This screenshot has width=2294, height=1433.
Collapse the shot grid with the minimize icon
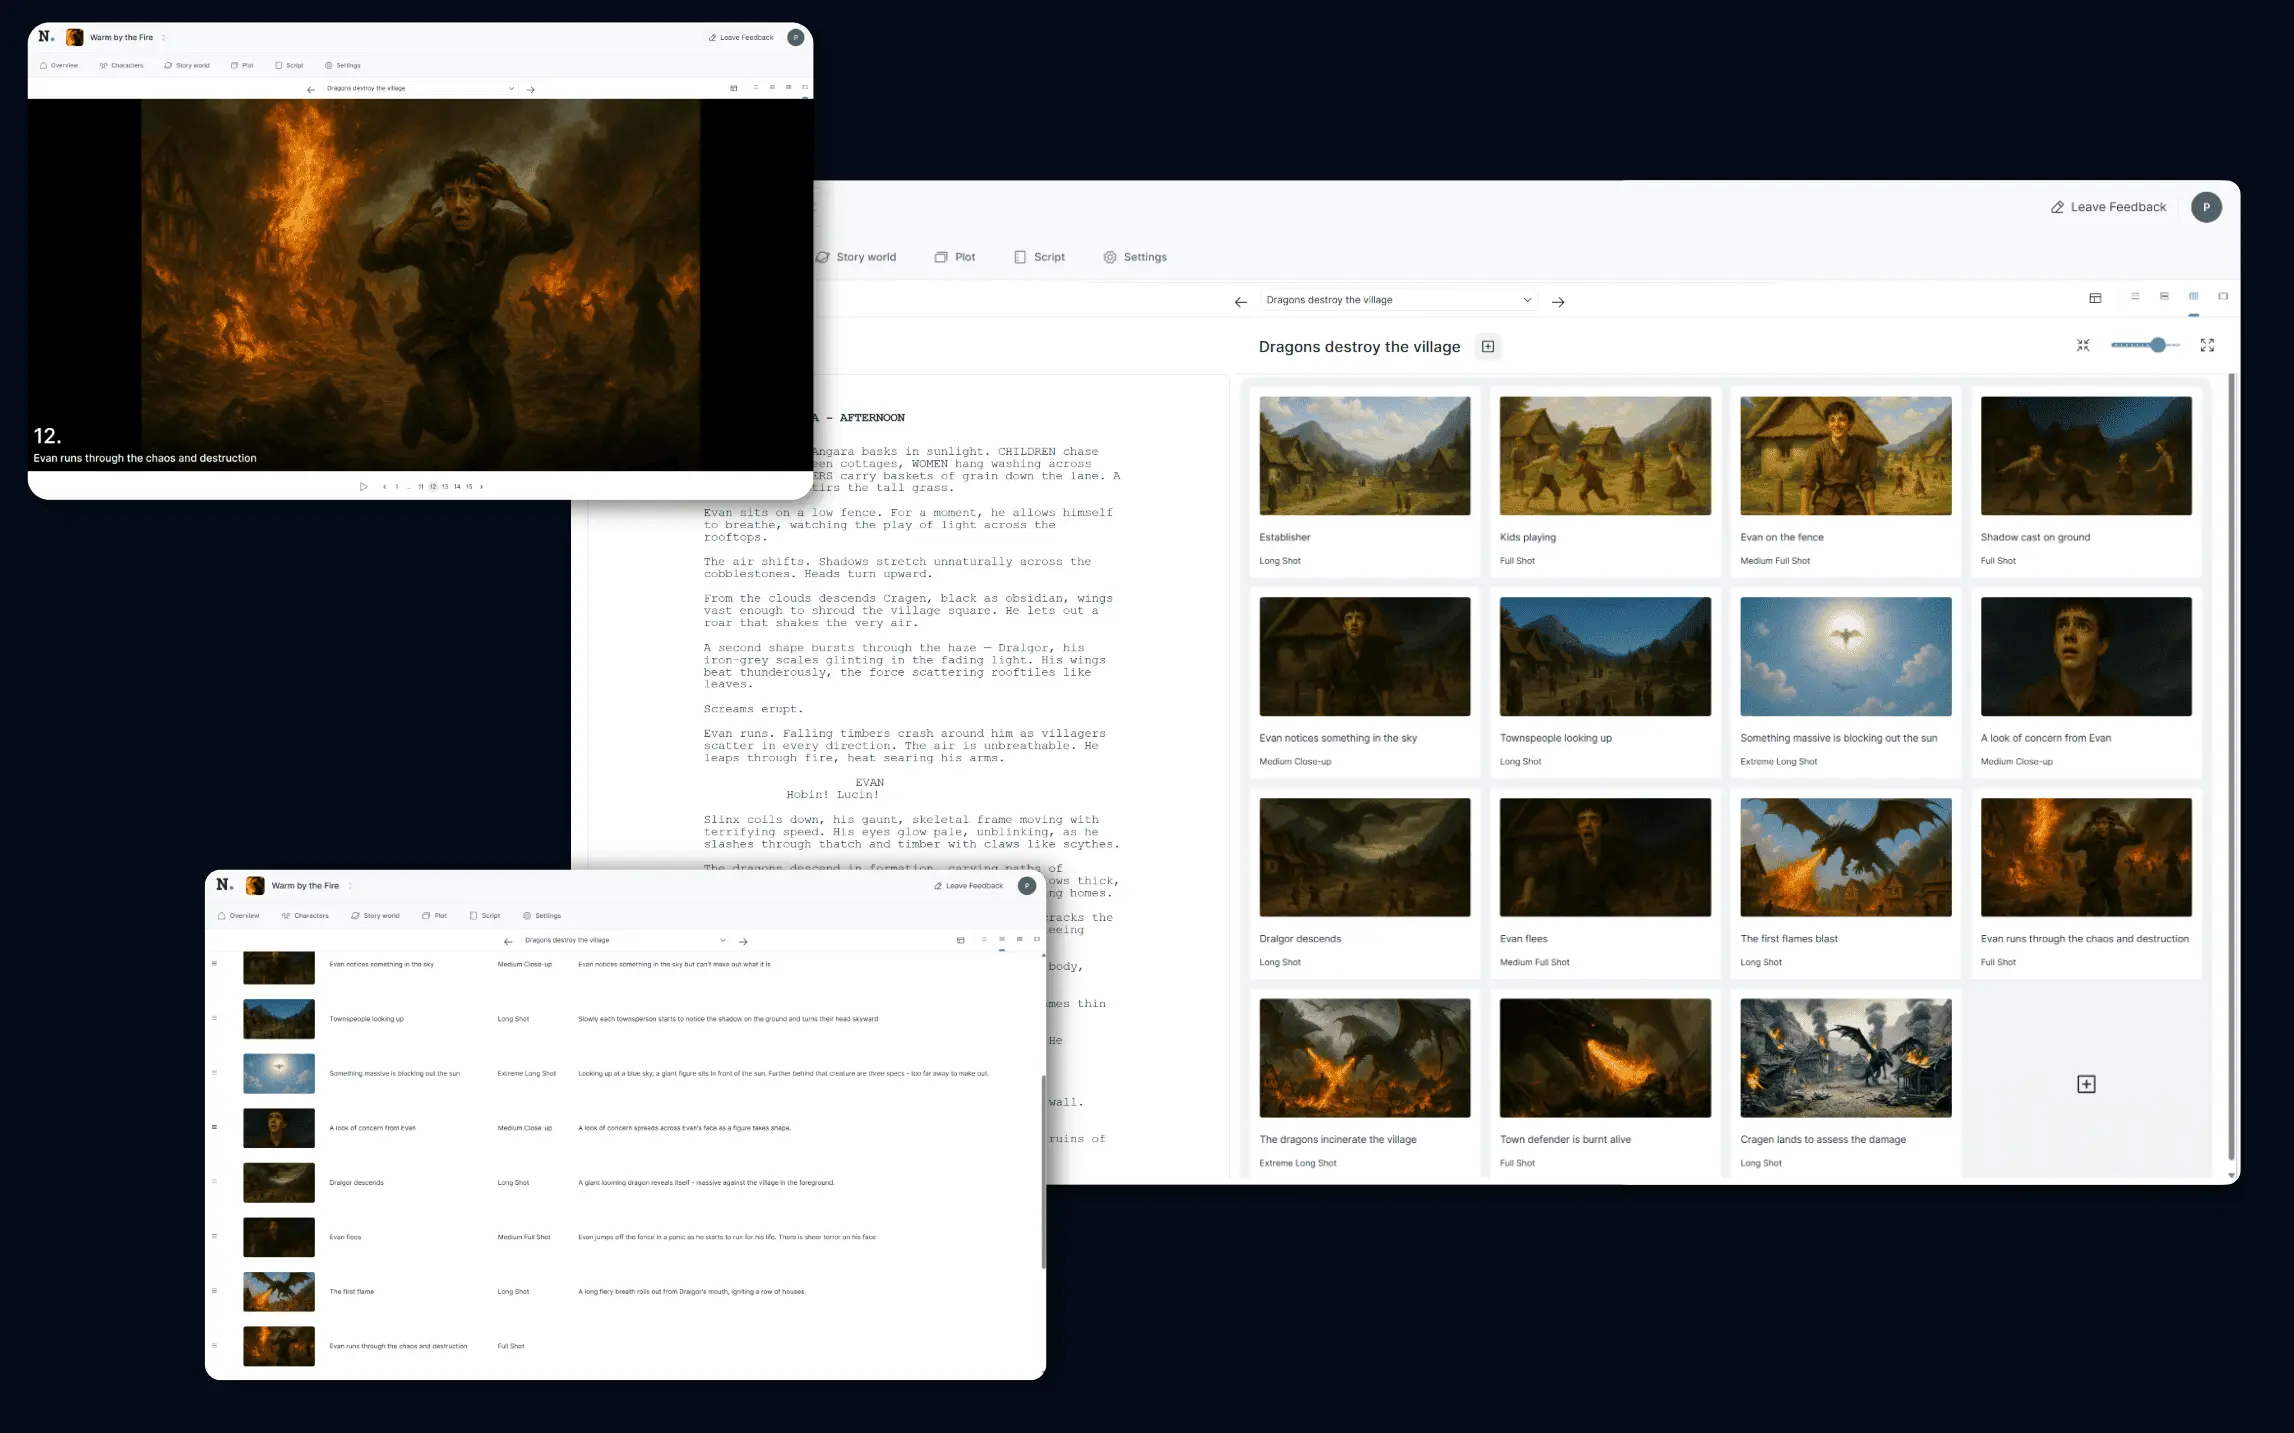[2084, 345]
